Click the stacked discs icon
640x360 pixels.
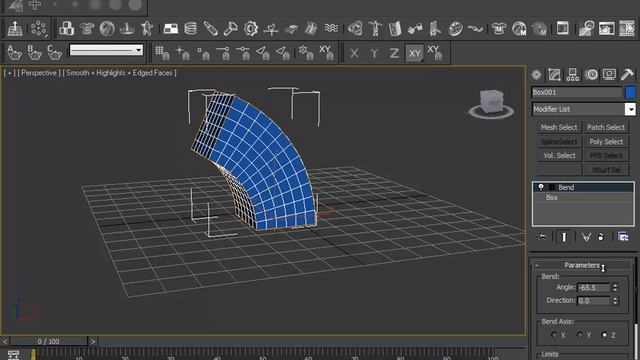pyautogui.click(x=191, y=29)
